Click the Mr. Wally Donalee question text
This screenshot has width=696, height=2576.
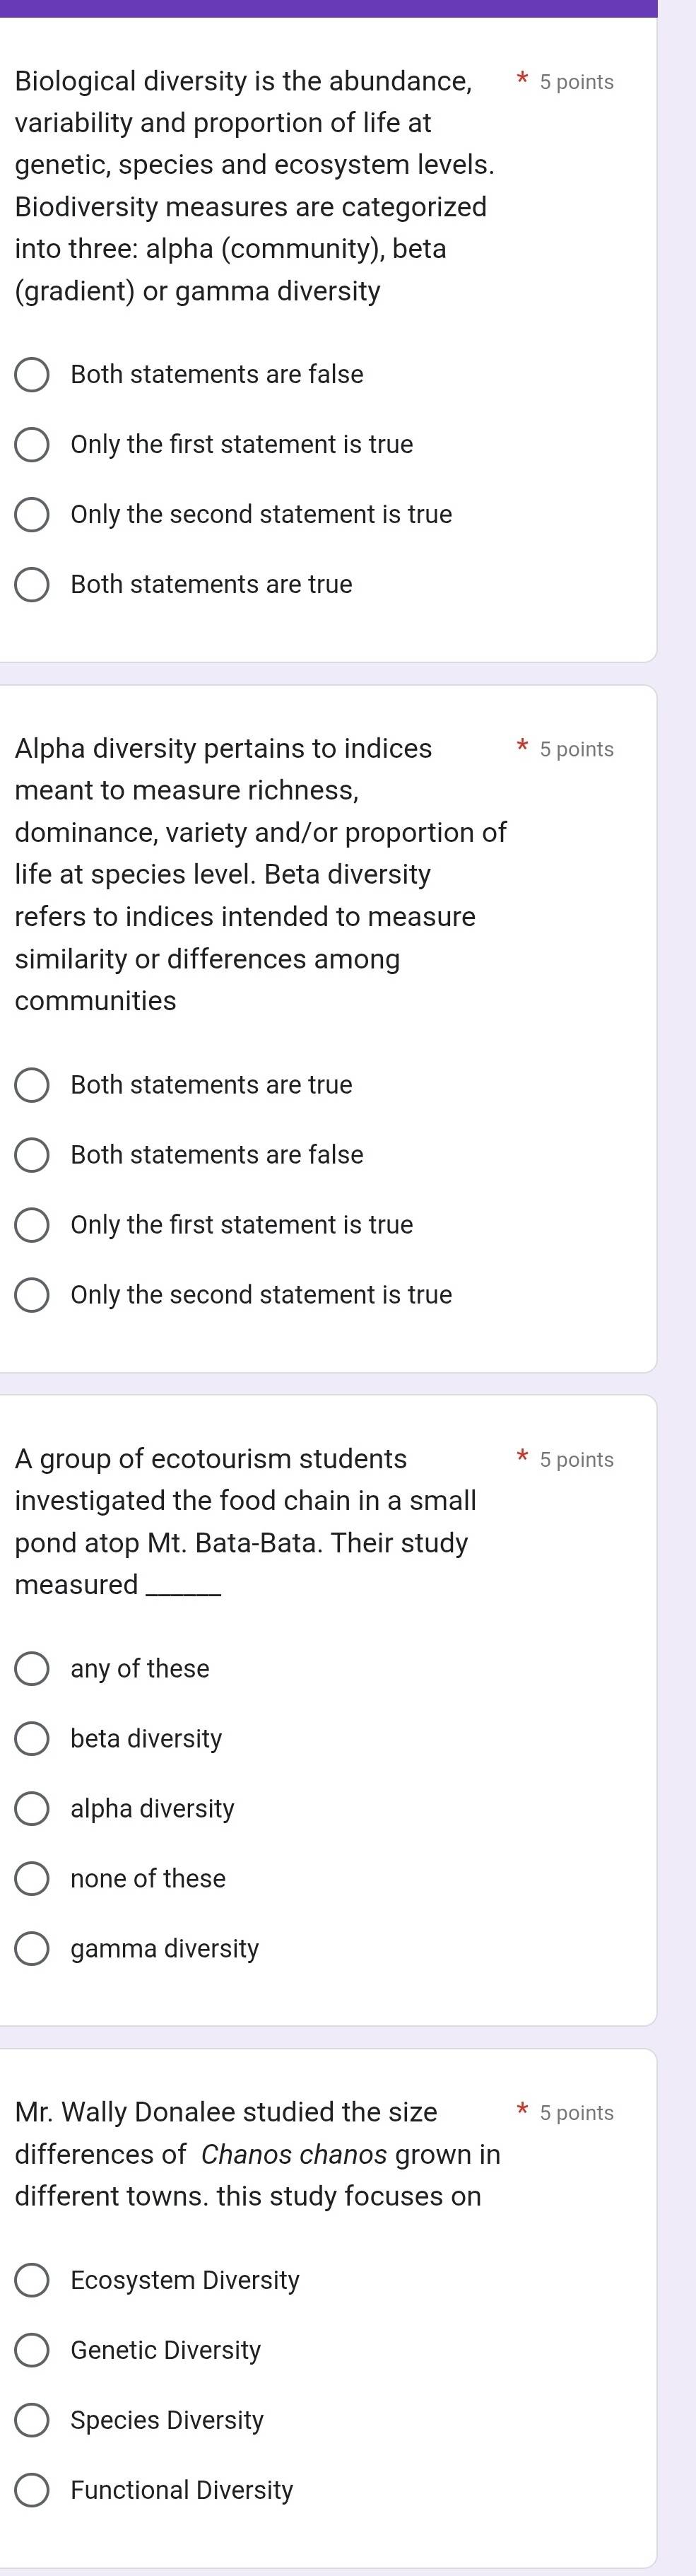coord(258,2154)
